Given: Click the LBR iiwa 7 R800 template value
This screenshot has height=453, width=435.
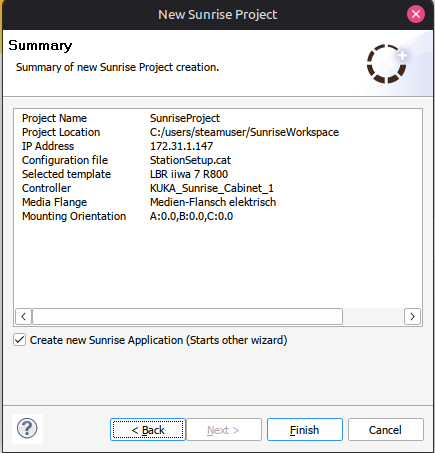Looking at the screenshot, I should [189, 174].
